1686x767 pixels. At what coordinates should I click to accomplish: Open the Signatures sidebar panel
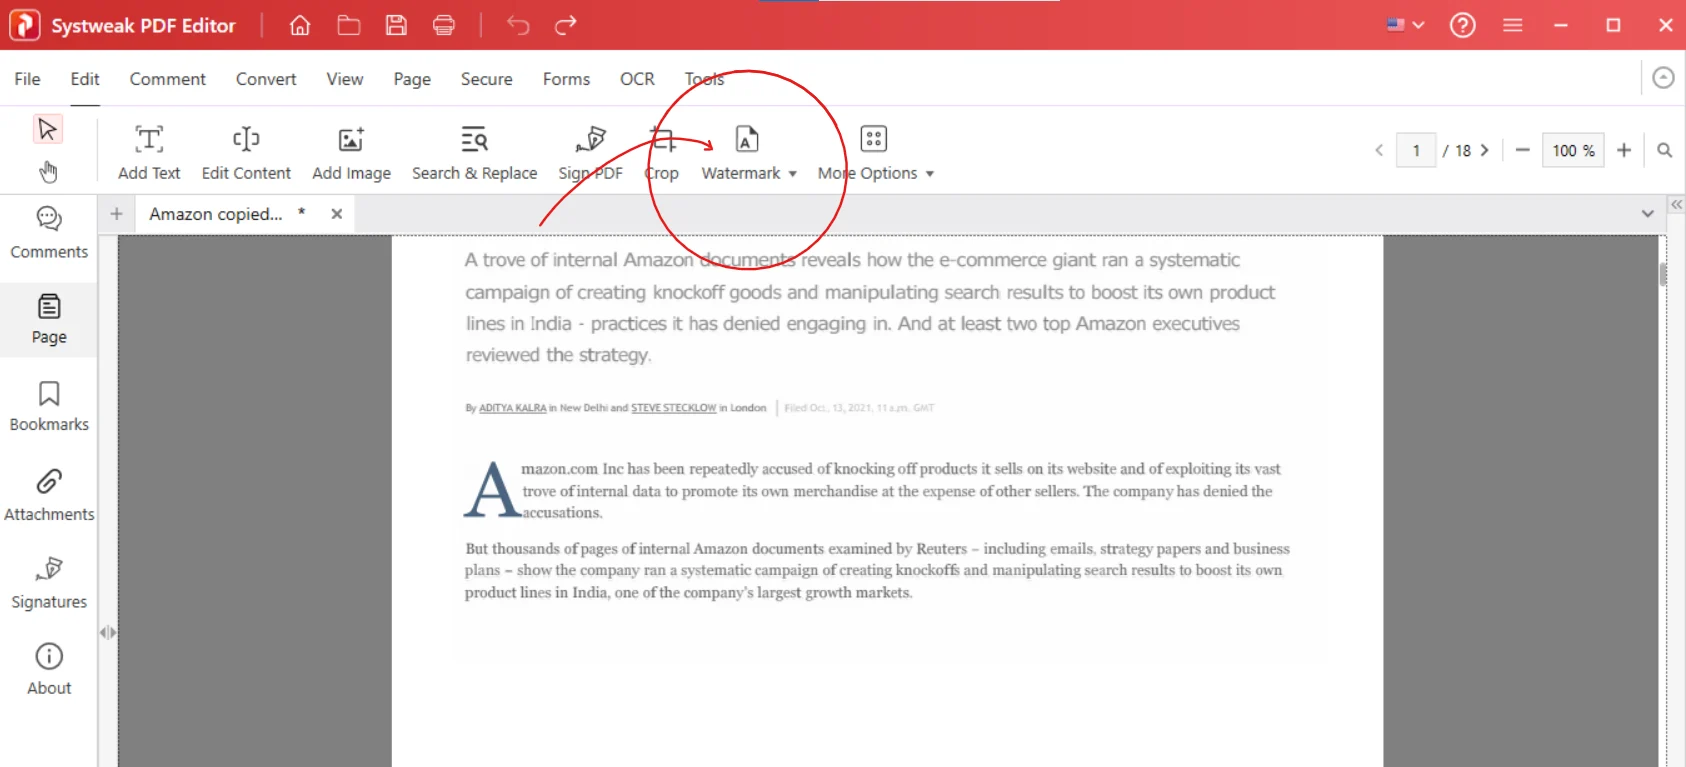pos(49,582)
